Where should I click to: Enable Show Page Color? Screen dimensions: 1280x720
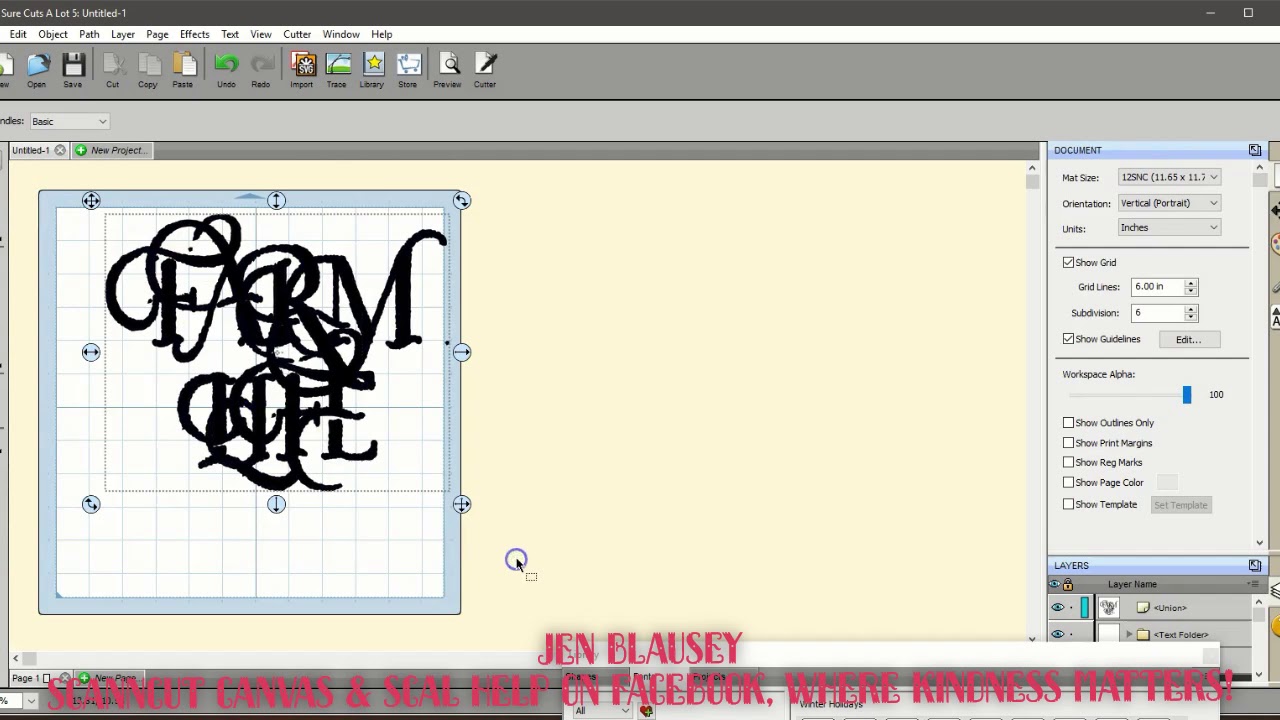pos(1068,483)
